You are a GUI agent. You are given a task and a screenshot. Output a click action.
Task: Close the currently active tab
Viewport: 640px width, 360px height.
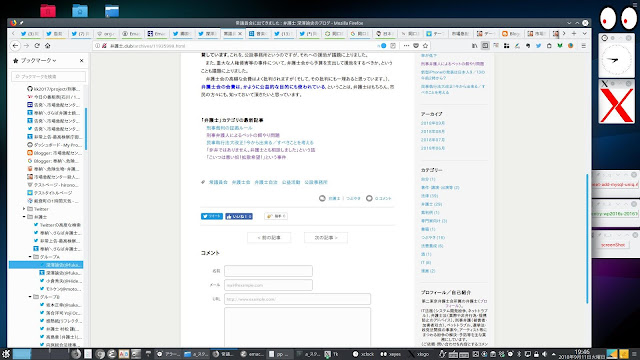[240, 34]
